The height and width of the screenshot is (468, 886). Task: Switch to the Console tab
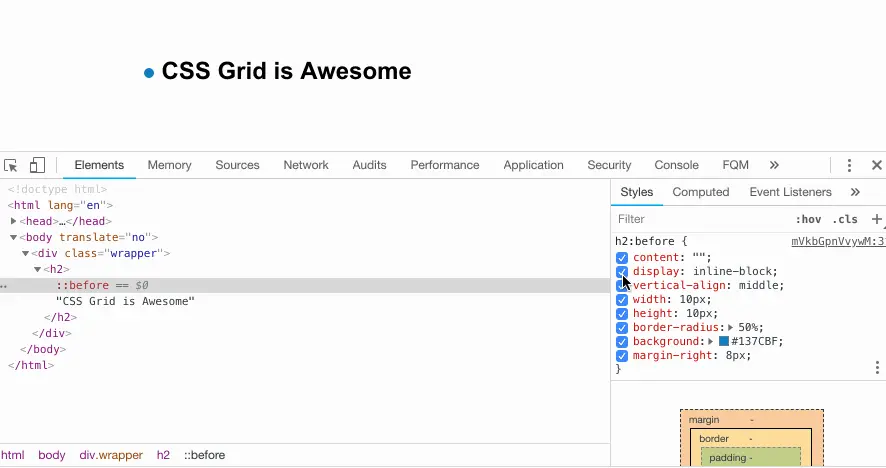pyautogui.click(x=676, y=165)
